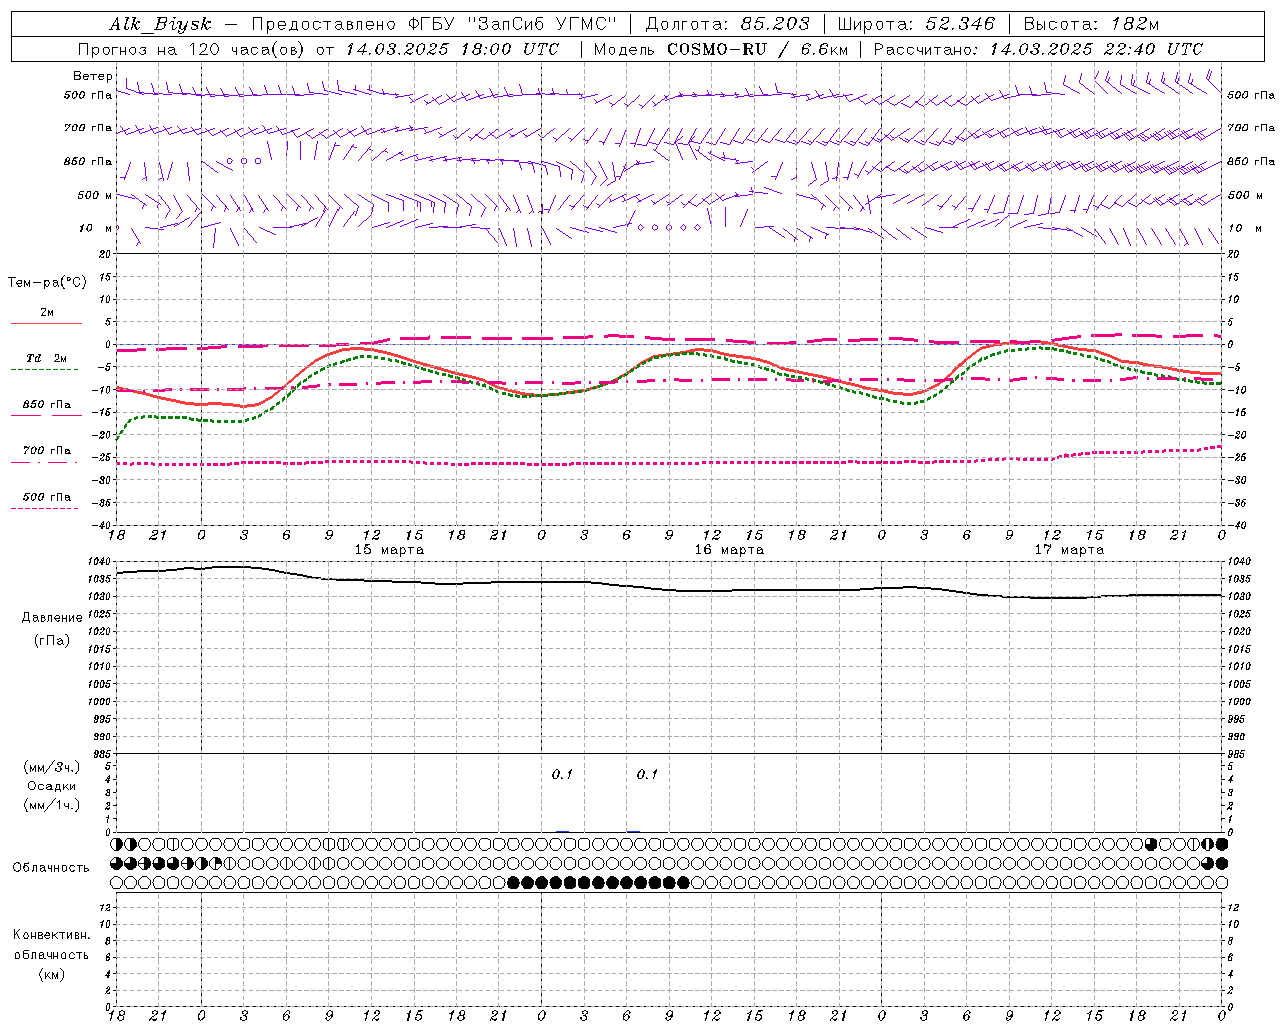Select the "Прогноз на 120 часа(ов)" text
The height and width of the screenshot is (1024, 1280).
coord(192,49)
